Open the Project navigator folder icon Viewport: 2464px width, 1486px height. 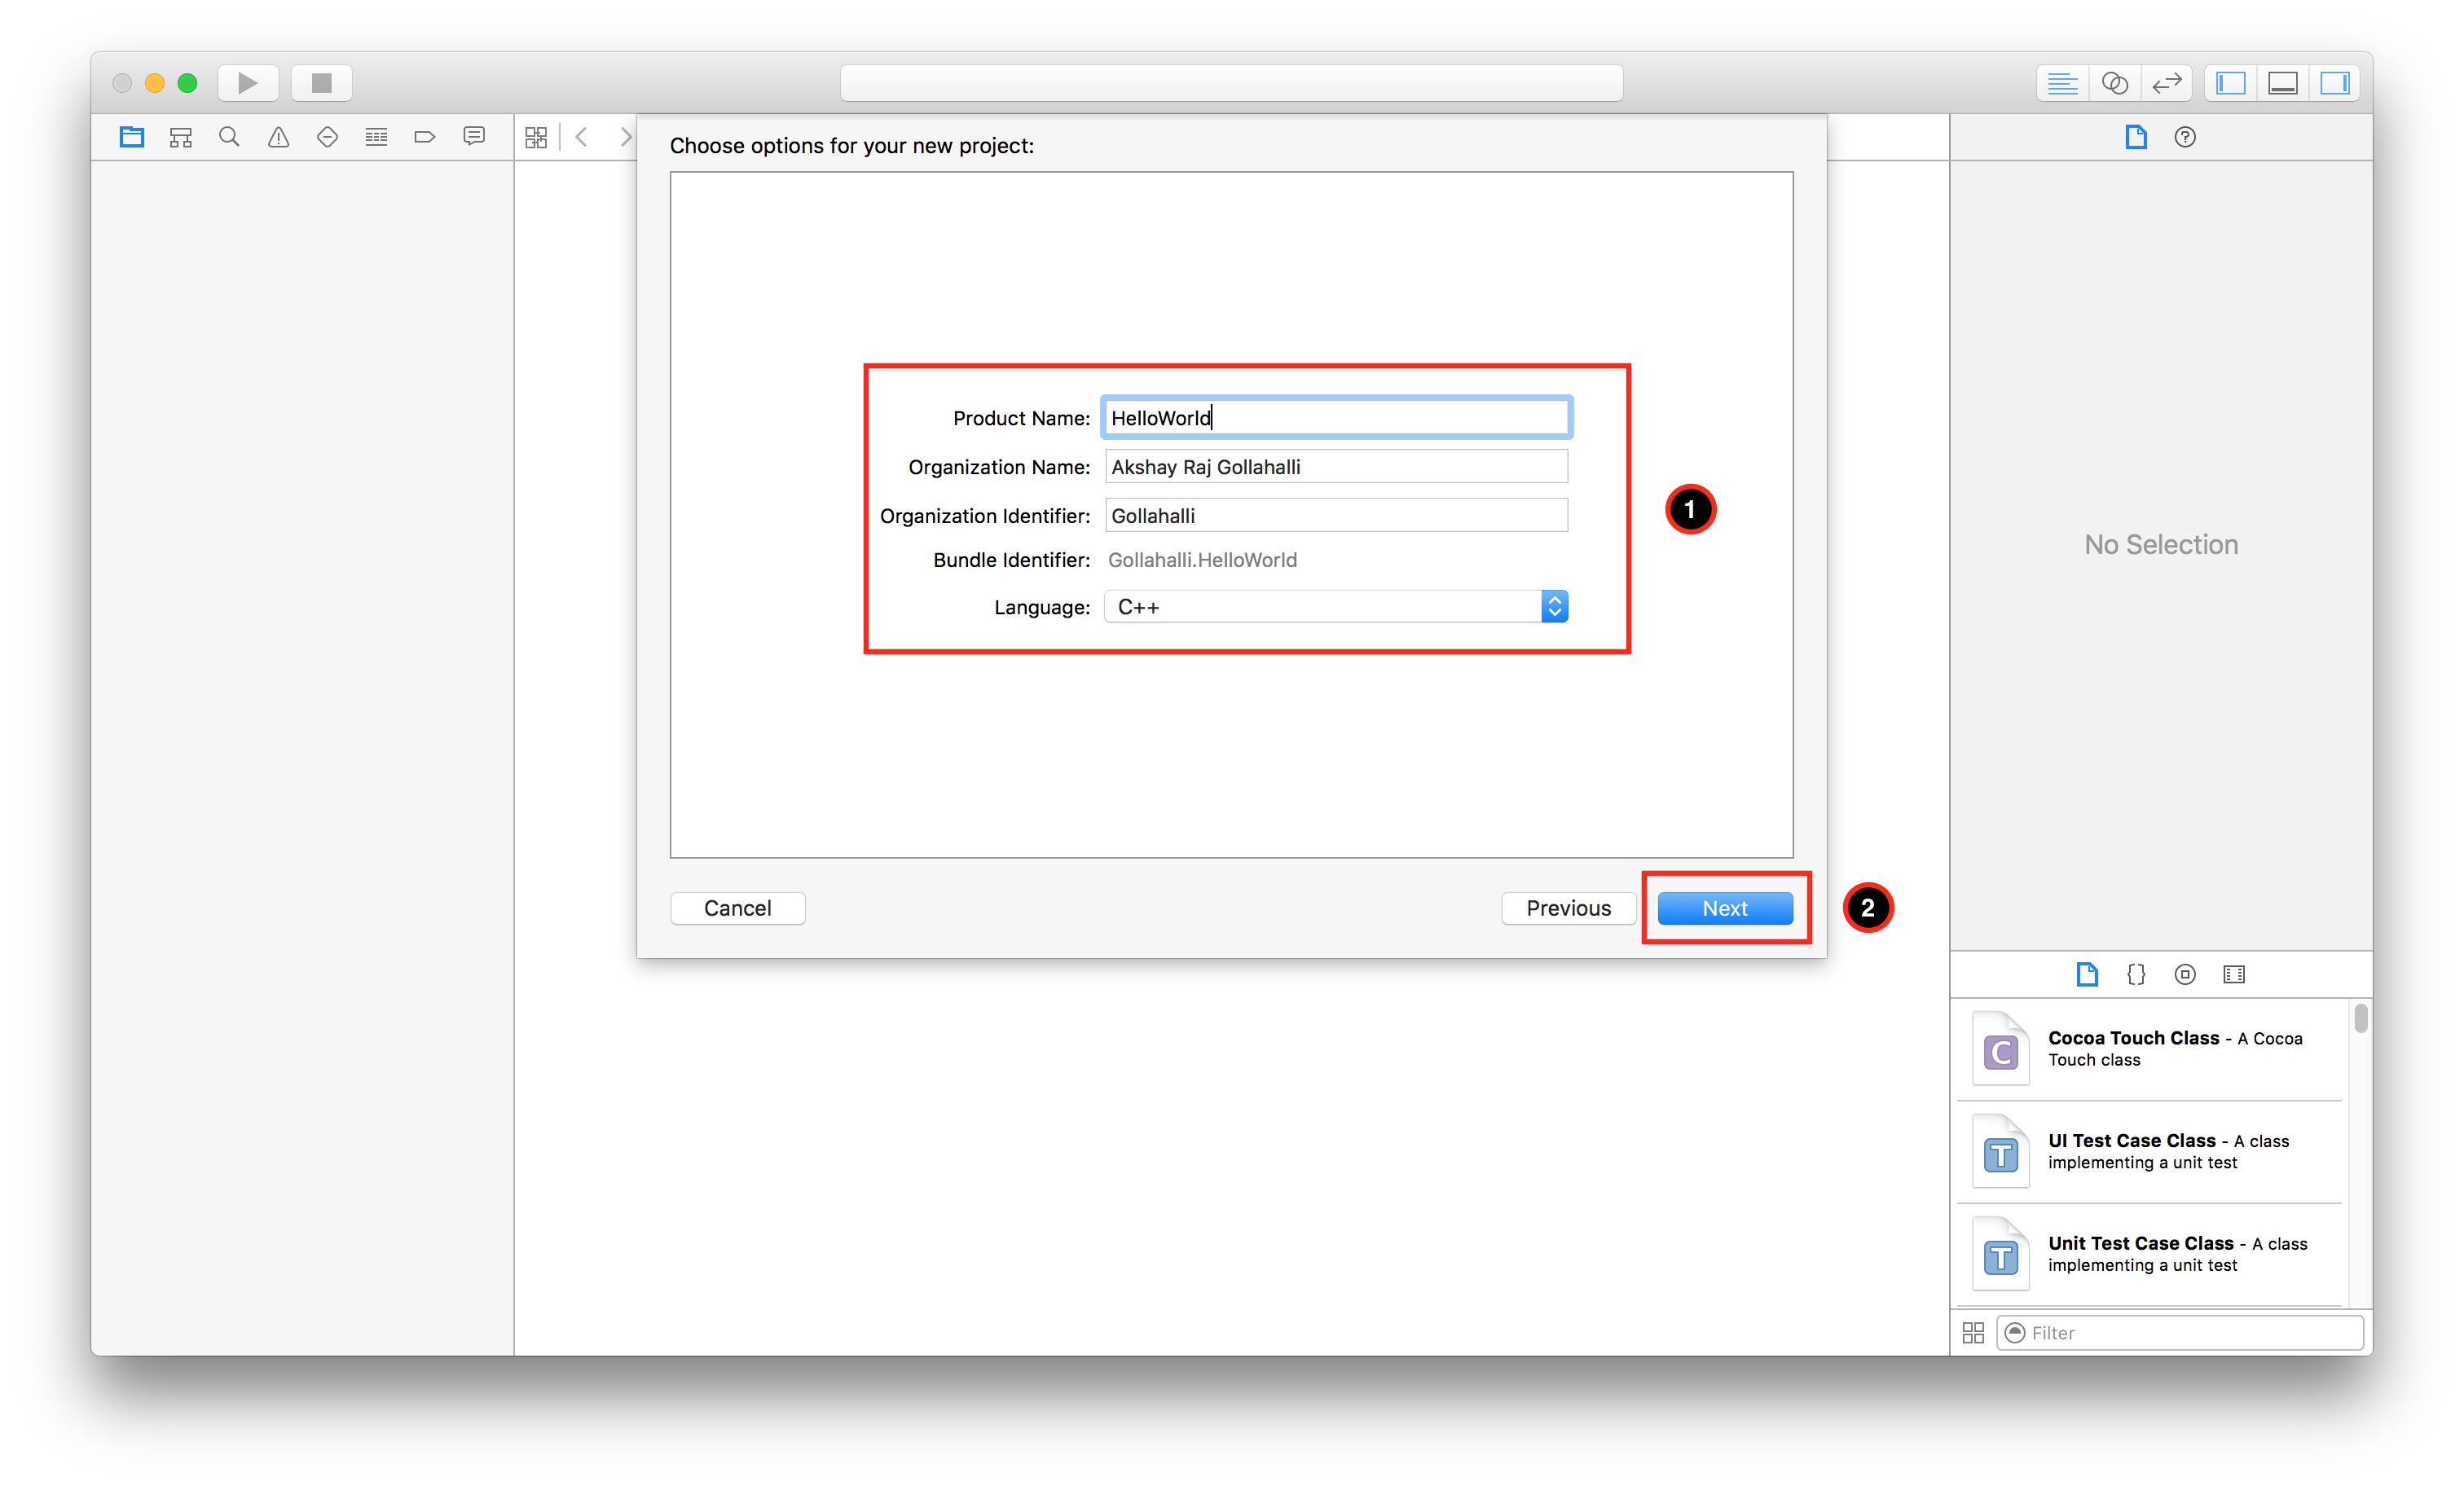[132, 137]
